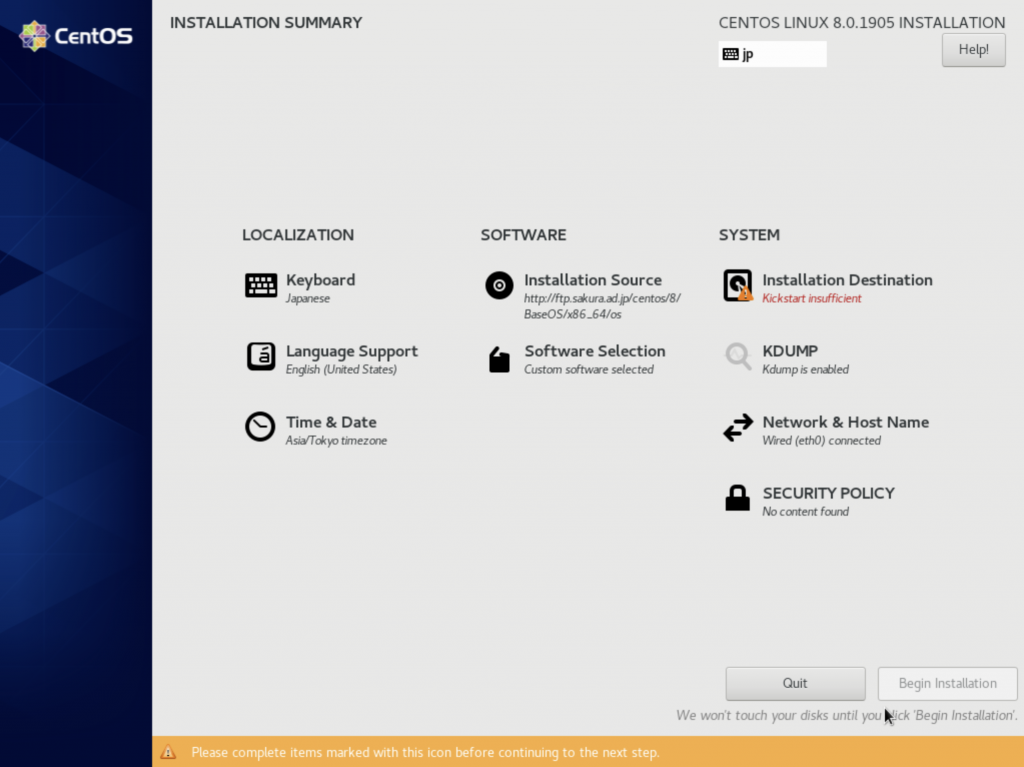1024x767 pixels.
Task: Open the KDUMP title
Action: pos(790,351)
